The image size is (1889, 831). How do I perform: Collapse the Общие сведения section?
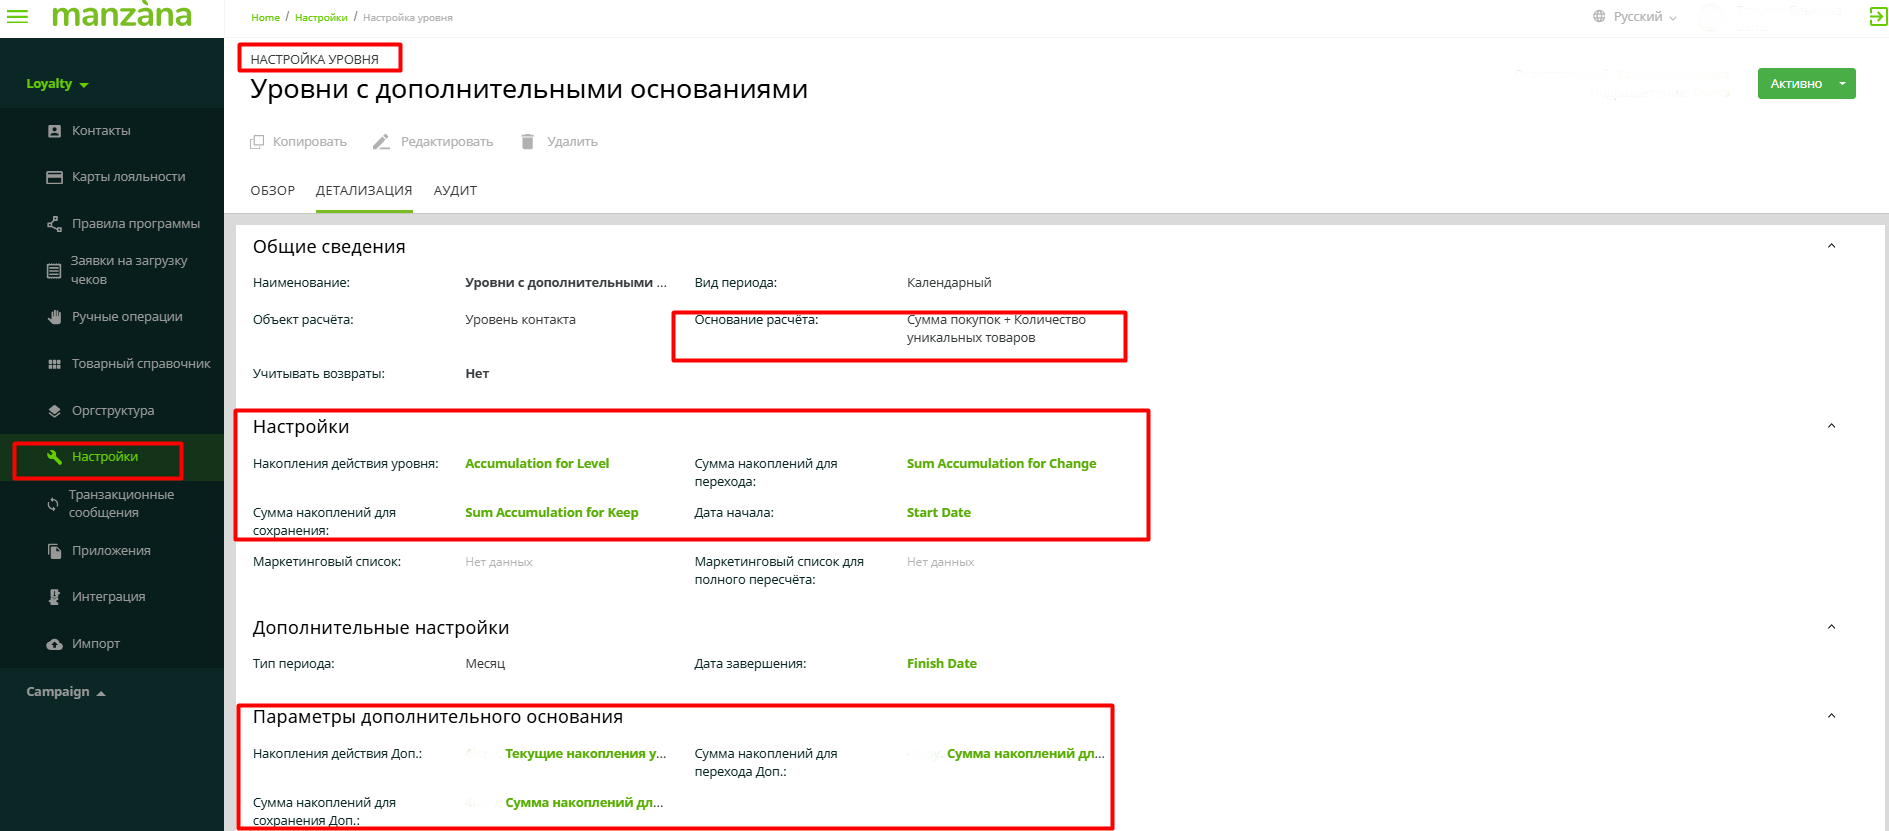(x=1831, y=246)
